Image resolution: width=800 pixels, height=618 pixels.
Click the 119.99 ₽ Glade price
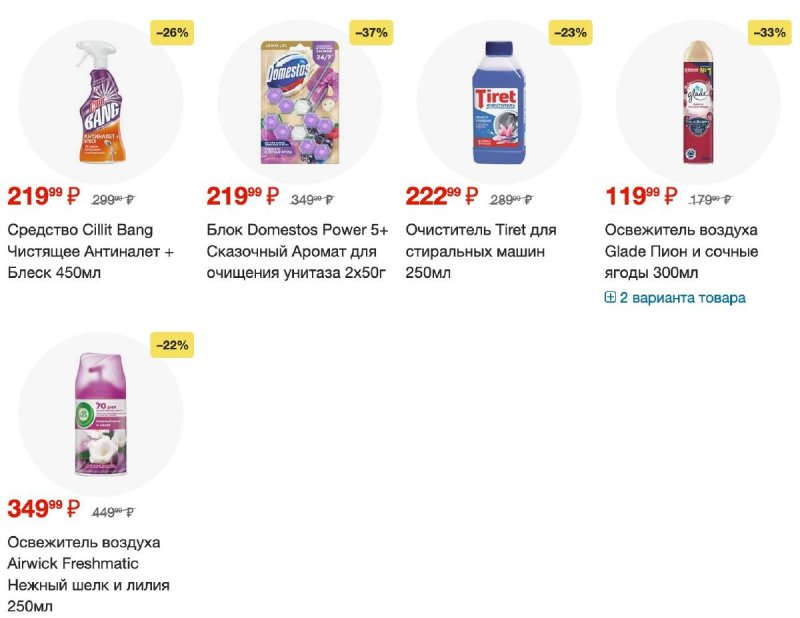pyautogui.click(x=641, y=196)
